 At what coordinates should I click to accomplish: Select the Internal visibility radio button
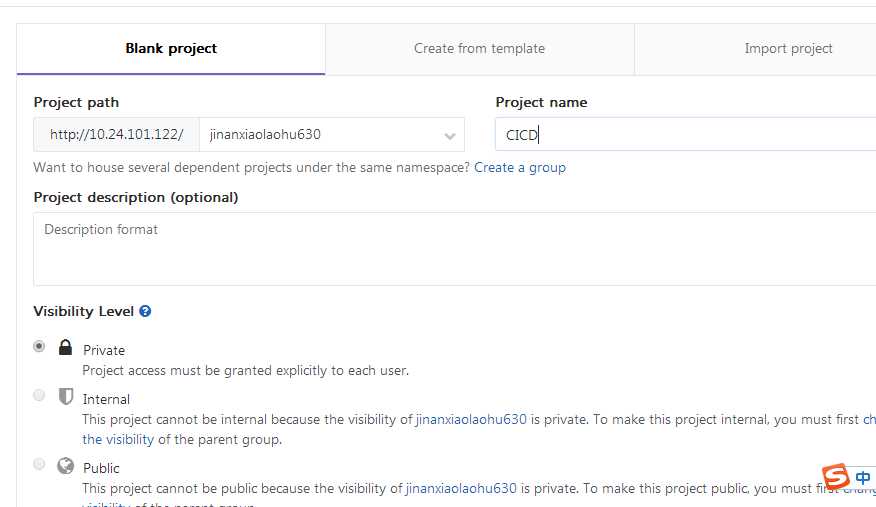tap(39, 395)
